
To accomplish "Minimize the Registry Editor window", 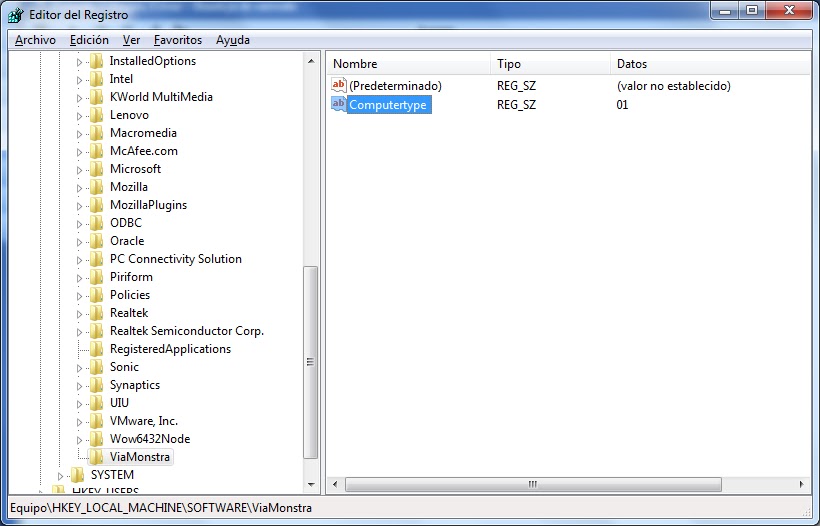I will (x=725, y=12).
